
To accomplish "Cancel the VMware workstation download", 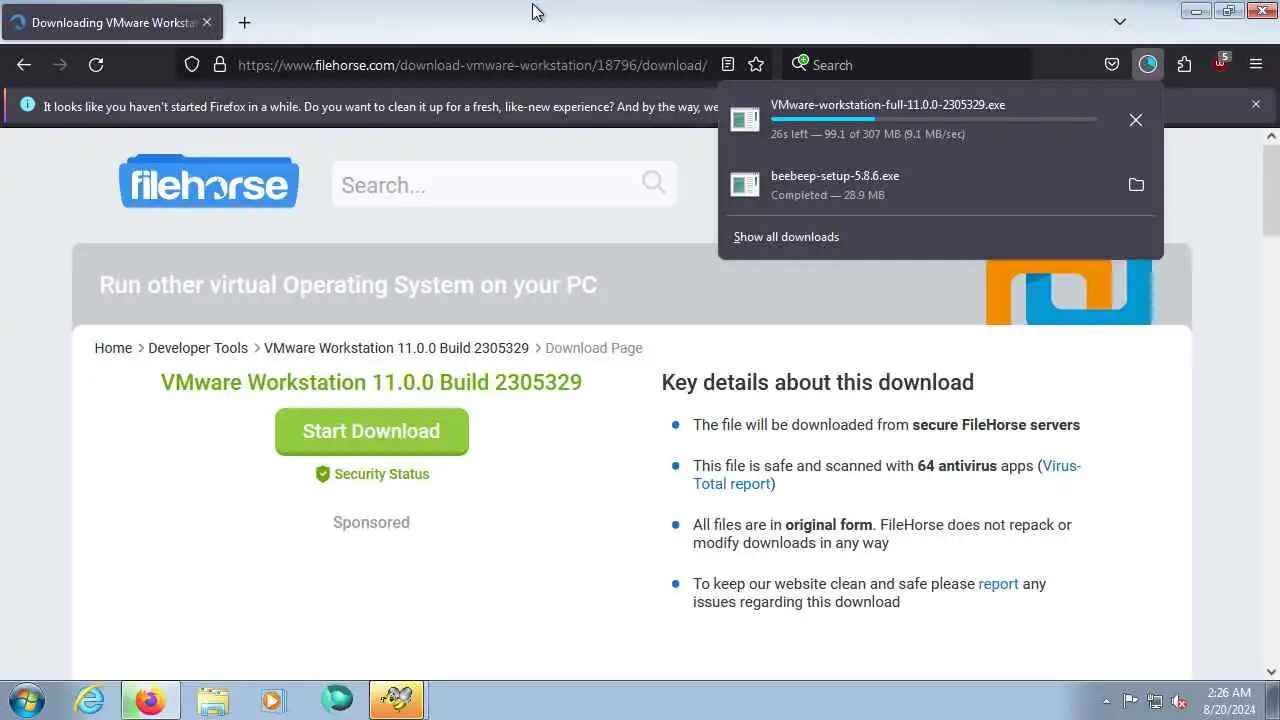I will (x=1135, y=119).
